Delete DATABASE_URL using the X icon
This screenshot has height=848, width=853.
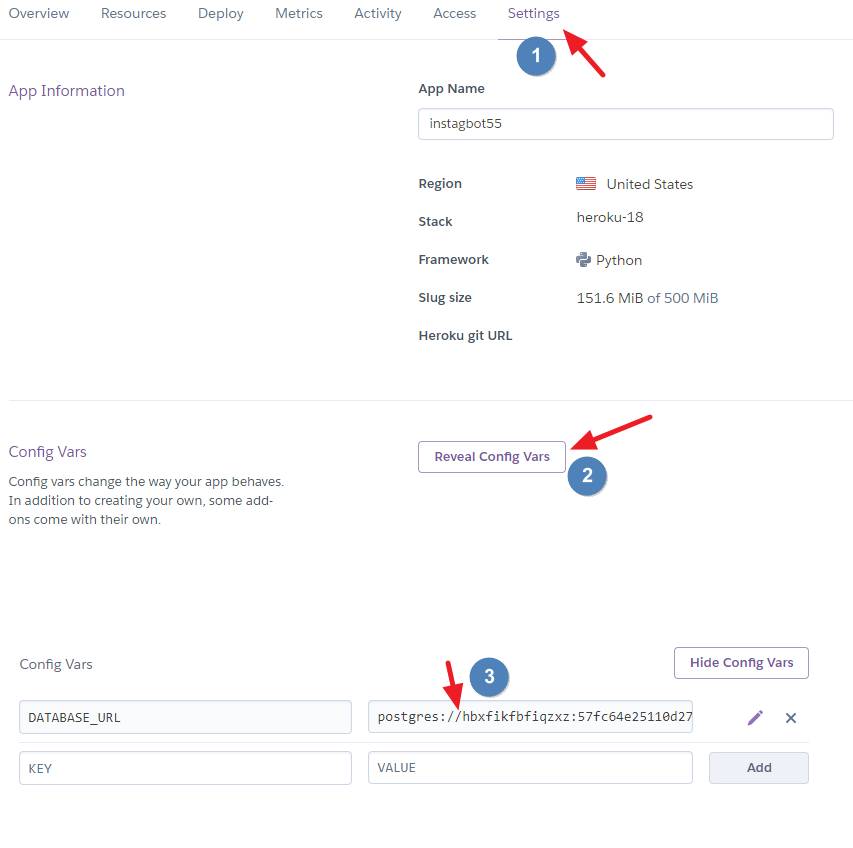tap(791, 718)
